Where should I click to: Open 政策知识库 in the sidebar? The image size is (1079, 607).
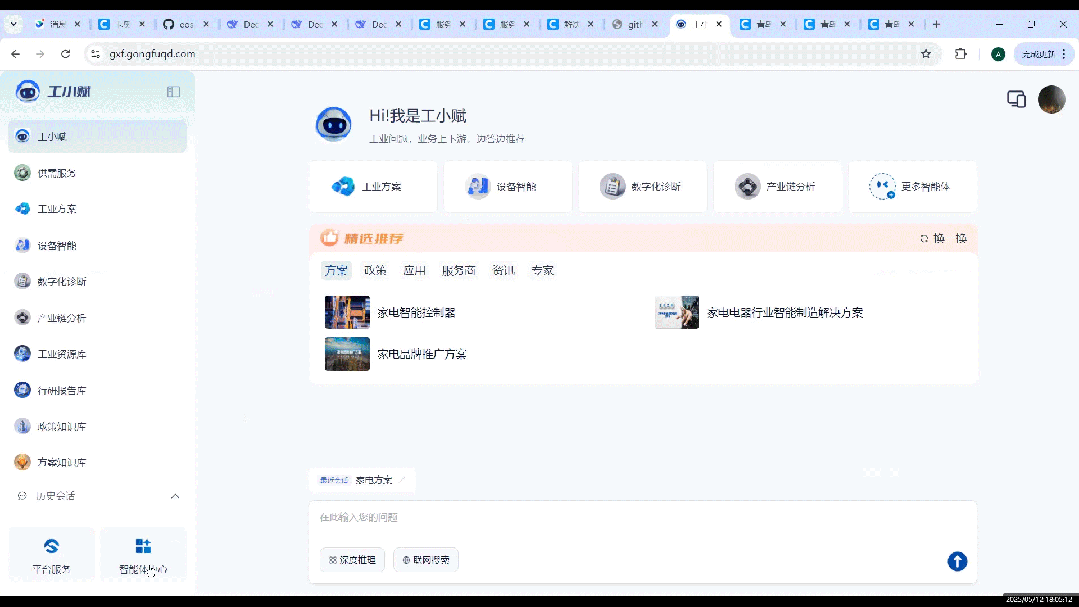[97, 426]
